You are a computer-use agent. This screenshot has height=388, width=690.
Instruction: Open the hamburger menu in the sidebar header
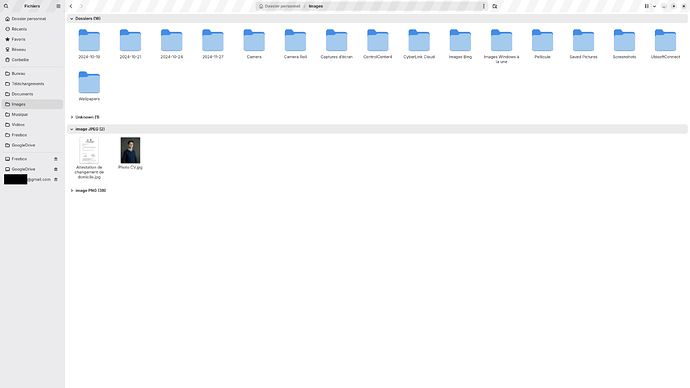[58, 6]
